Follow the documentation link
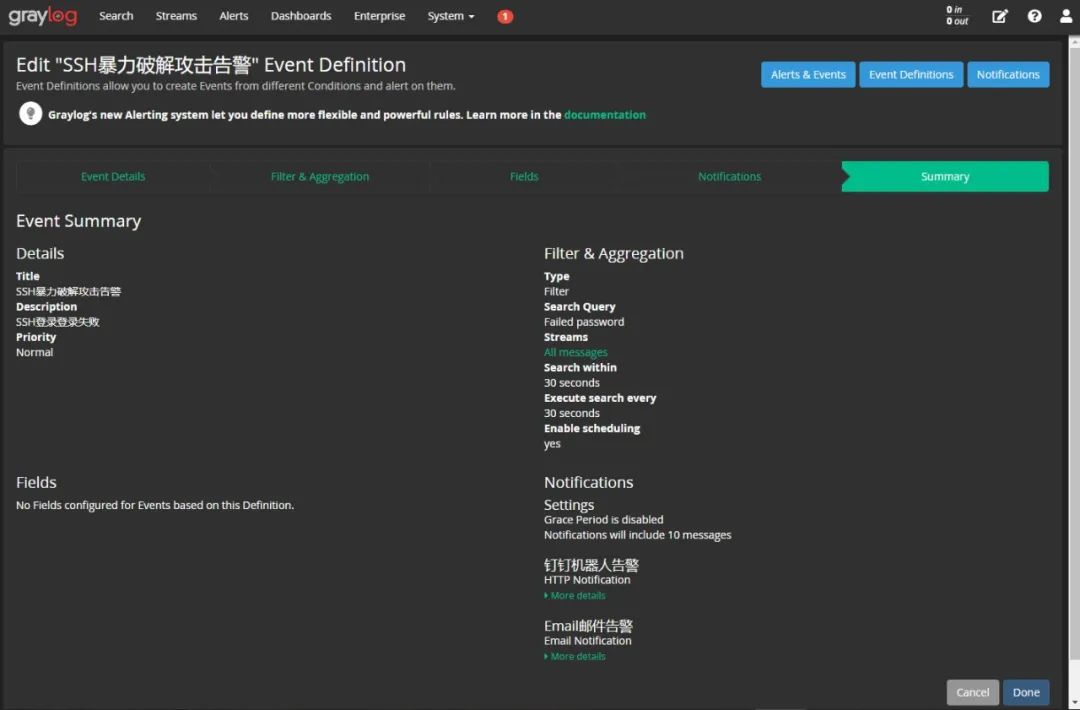This screenshot has width=1080, height=710. 605,114
